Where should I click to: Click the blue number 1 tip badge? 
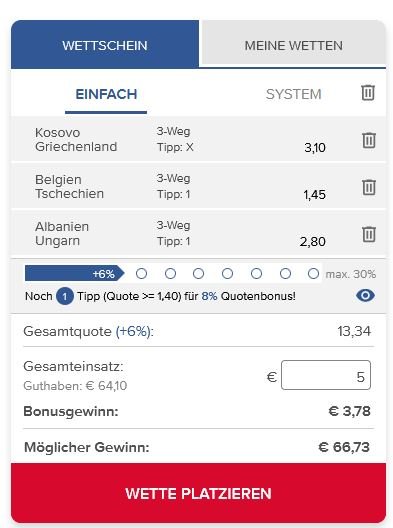click(x=65, y=296)
